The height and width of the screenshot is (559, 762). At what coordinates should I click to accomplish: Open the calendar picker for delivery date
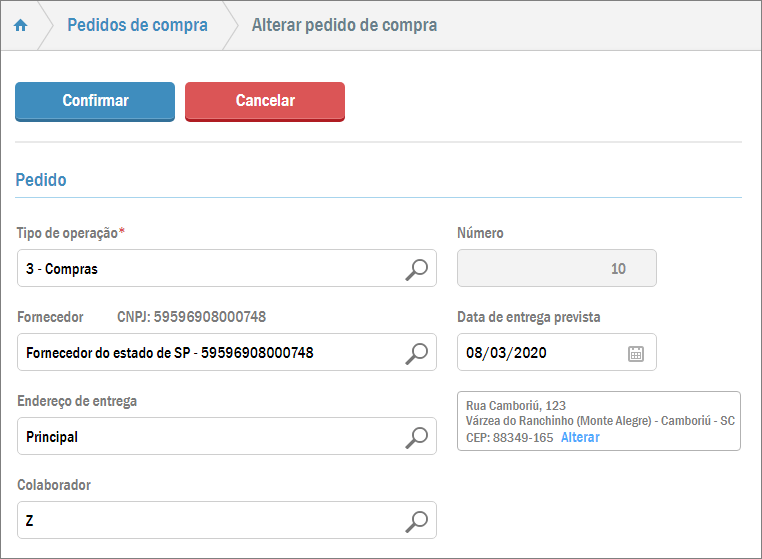pyautogui.click(x=636, y=353)
